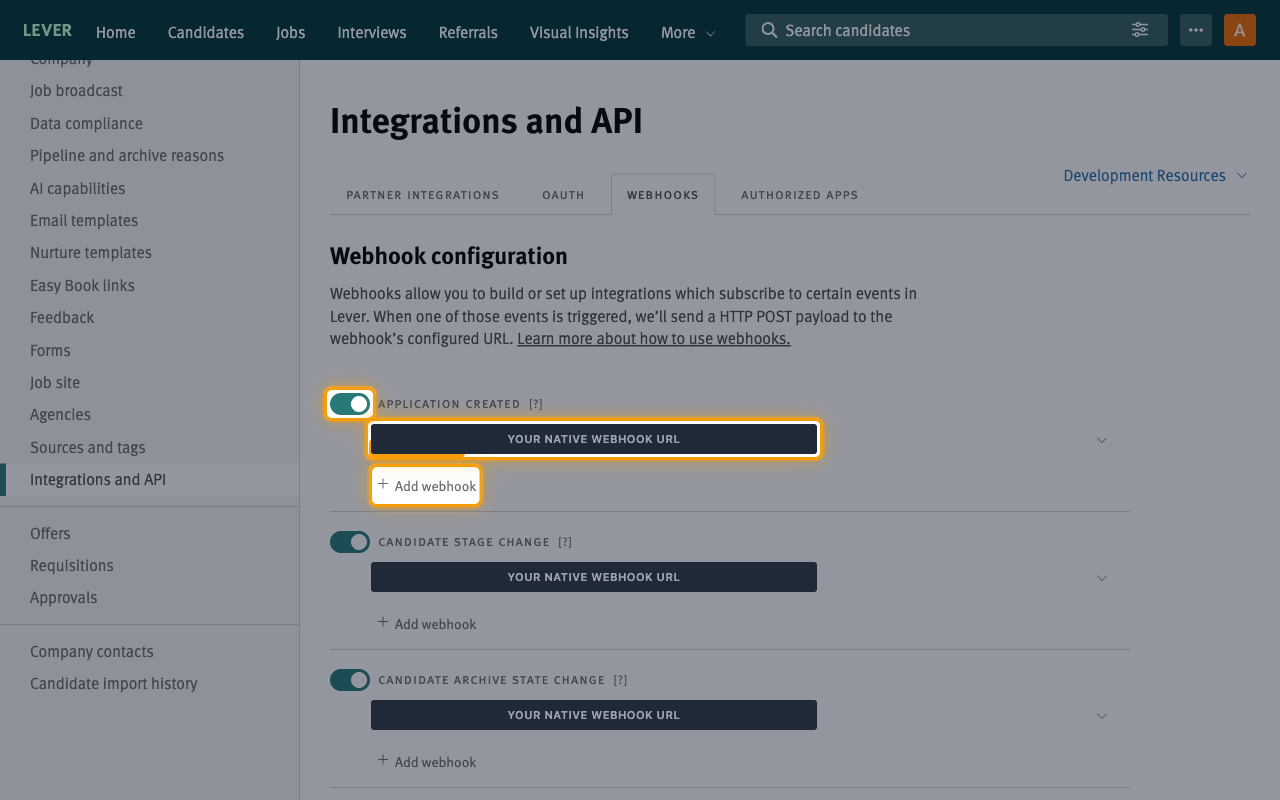The image size is (1280, 800).
Task: Open Company contacts in sidebar
Action: [92, 652]
